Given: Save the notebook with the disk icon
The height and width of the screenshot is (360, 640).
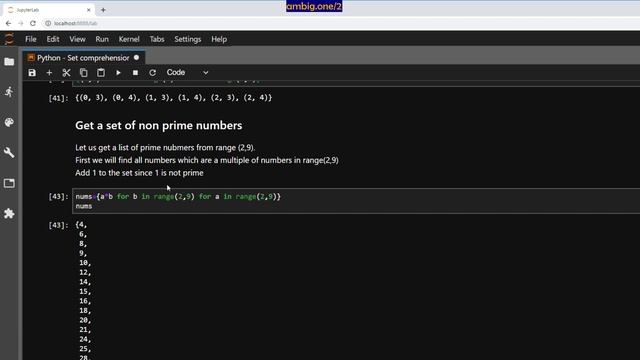Looking at the screenshot, I should point(32,73).
